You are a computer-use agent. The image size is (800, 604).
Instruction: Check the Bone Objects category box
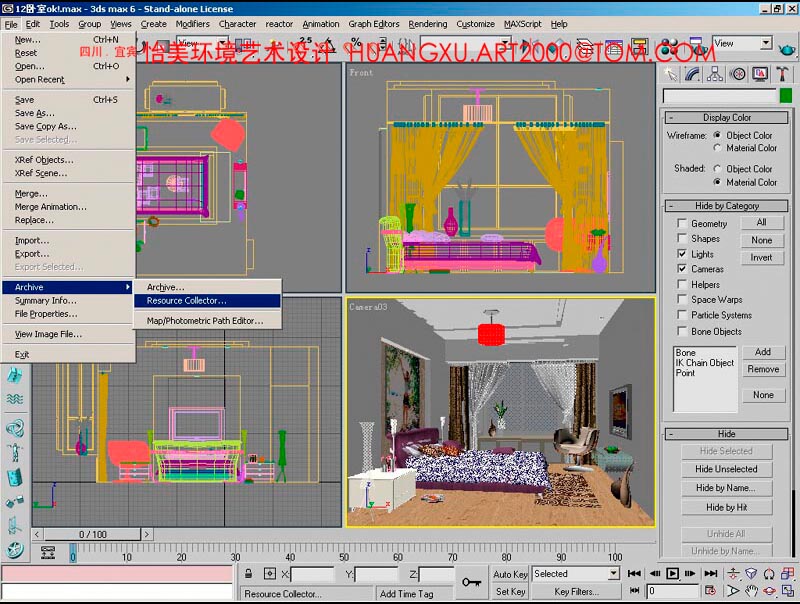point(682,331)
